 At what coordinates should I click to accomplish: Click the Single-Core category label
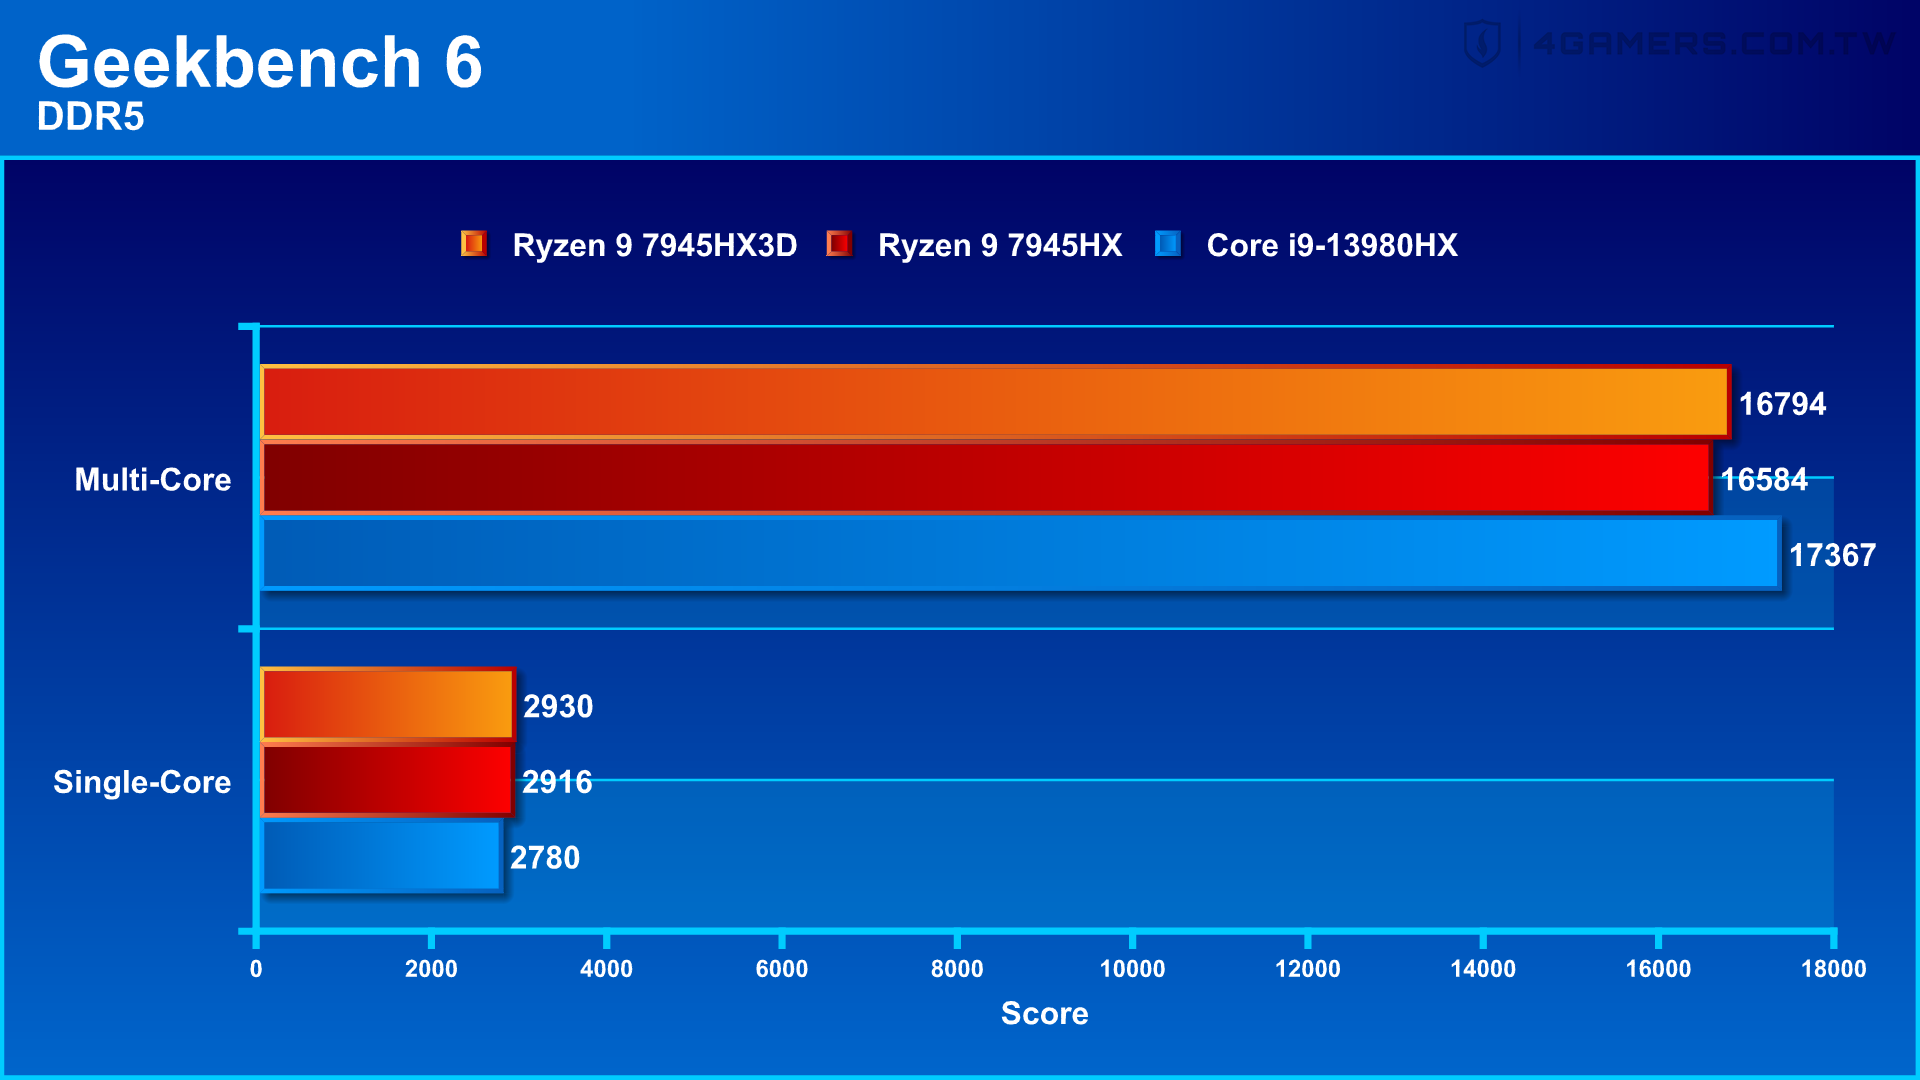tap(142, 781)
